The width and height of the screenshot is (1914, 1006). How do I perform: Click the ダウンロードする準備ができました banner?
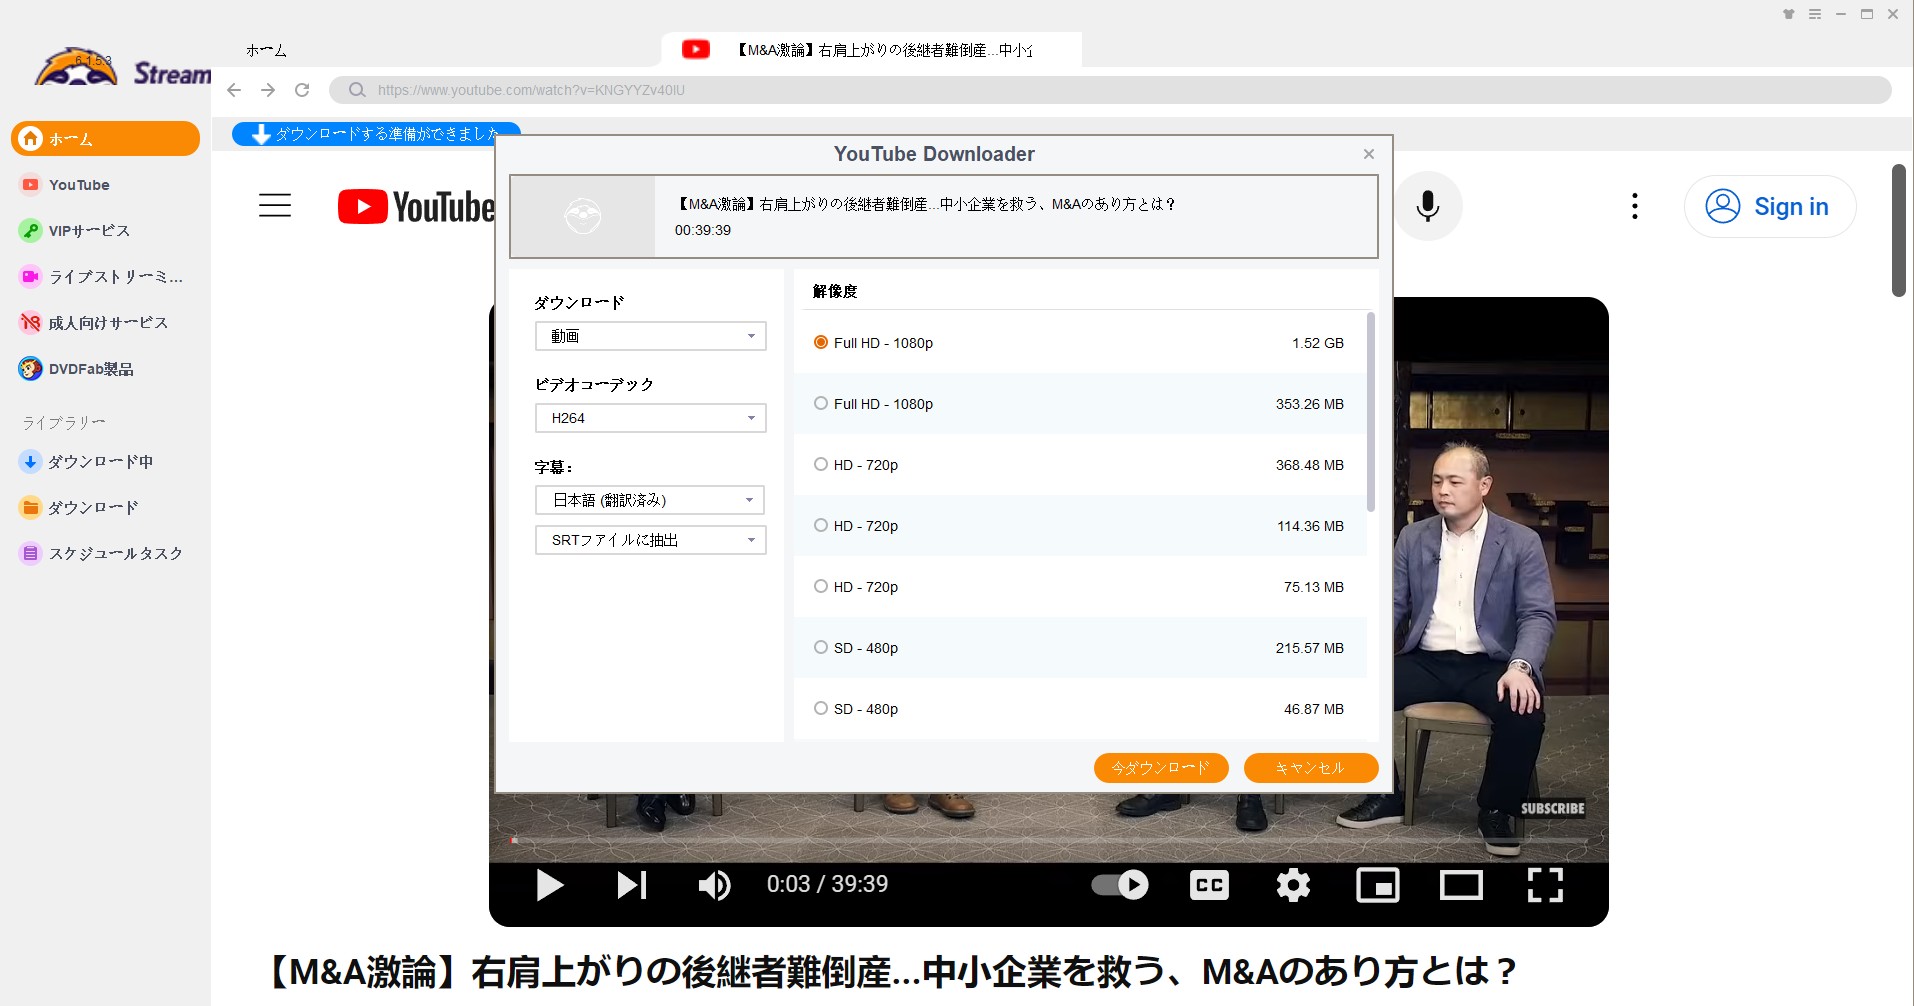376,134
